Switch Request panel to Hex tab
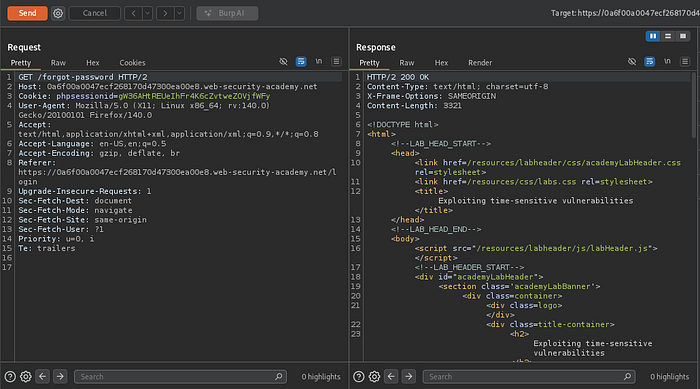700x389 pixels. (93, 63)
